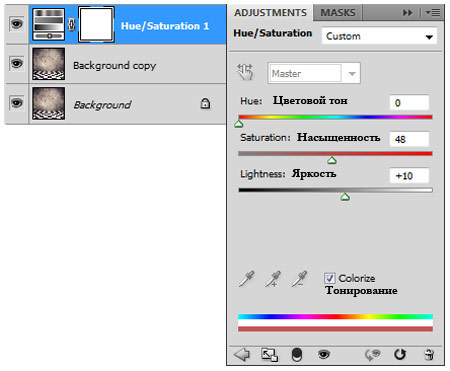Viewport: 450px width, 371px height.
Task: Click Background layer thumbnail
Action: pyautogui.click(x=49, y=103)
